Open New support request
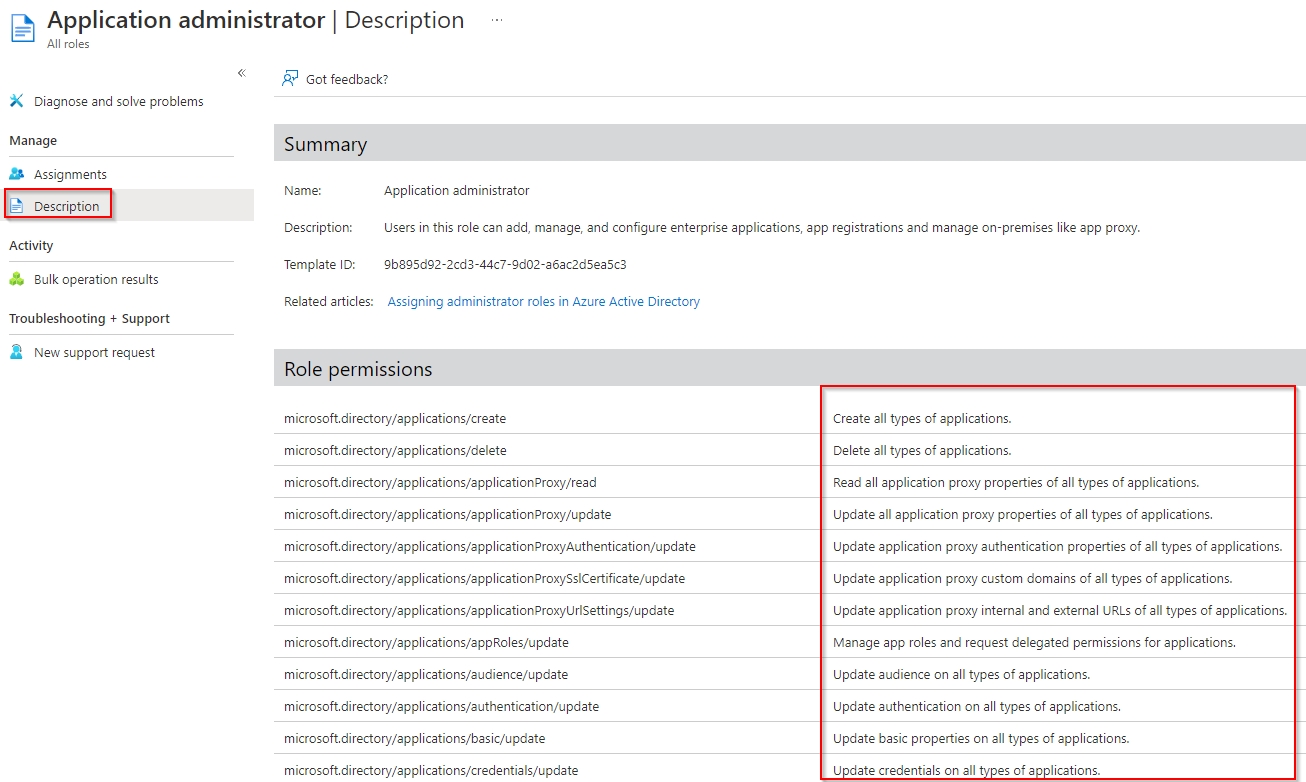The height and width of the screenshot is (782, 1306). pos(94,352)
